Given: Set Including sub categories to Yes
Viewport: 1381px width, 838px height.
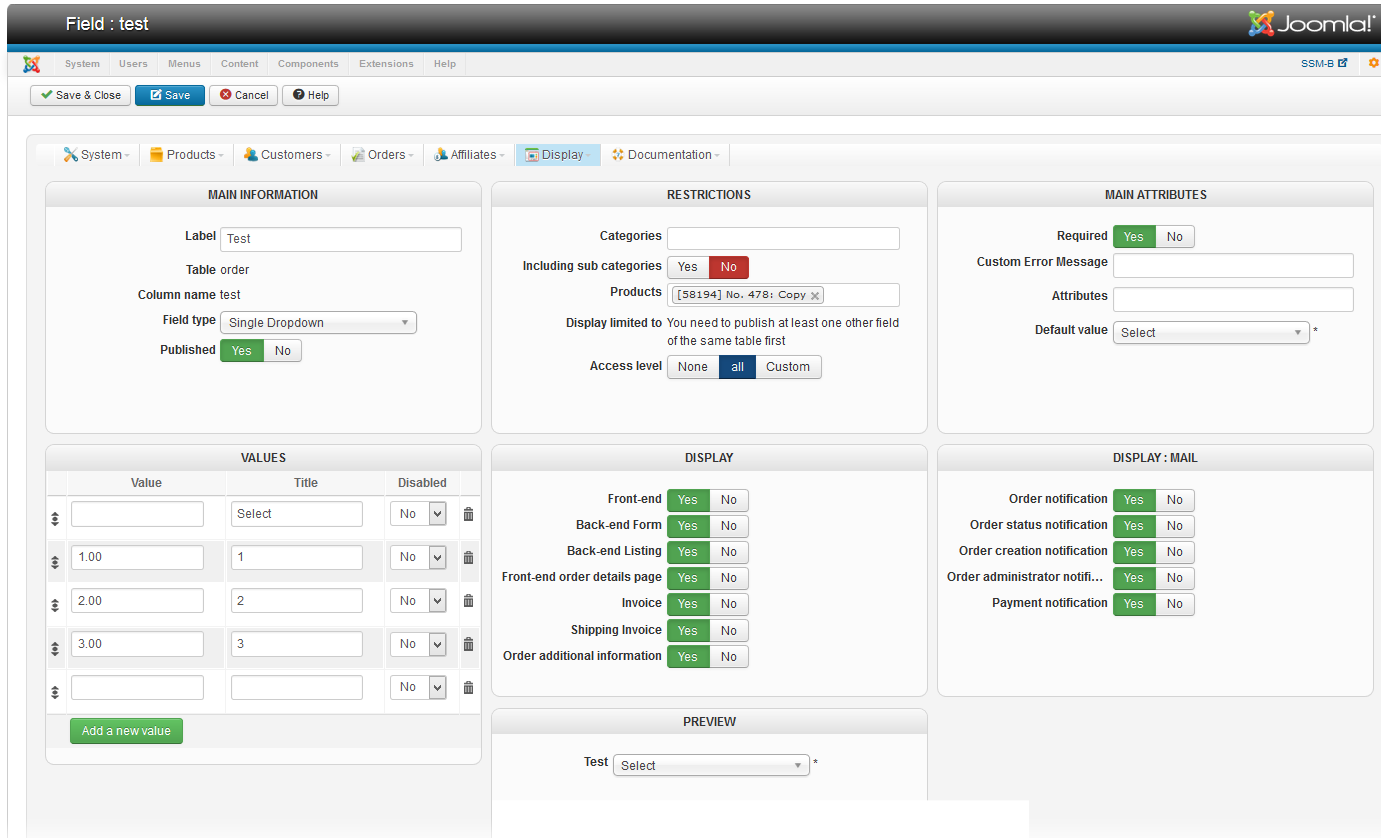Looking at the screenshot, I should [688, 267].
